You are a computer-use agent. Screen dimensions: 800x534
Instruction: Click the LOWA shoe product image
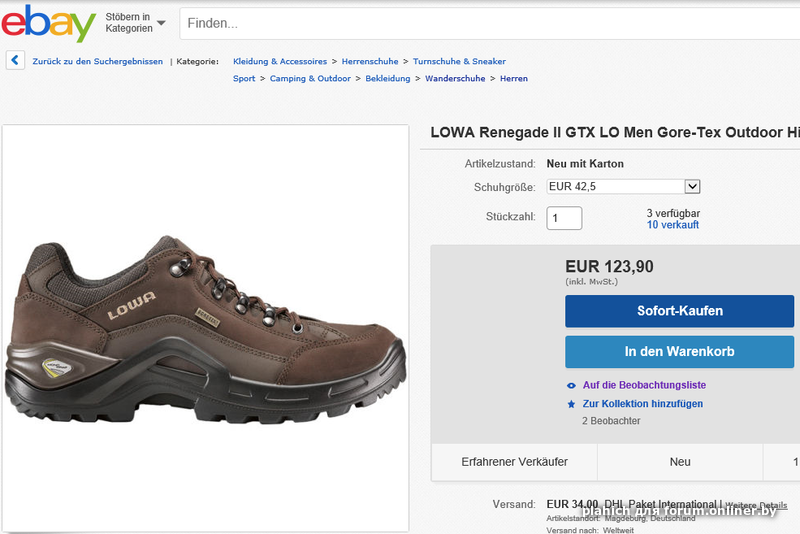(205, 325)
